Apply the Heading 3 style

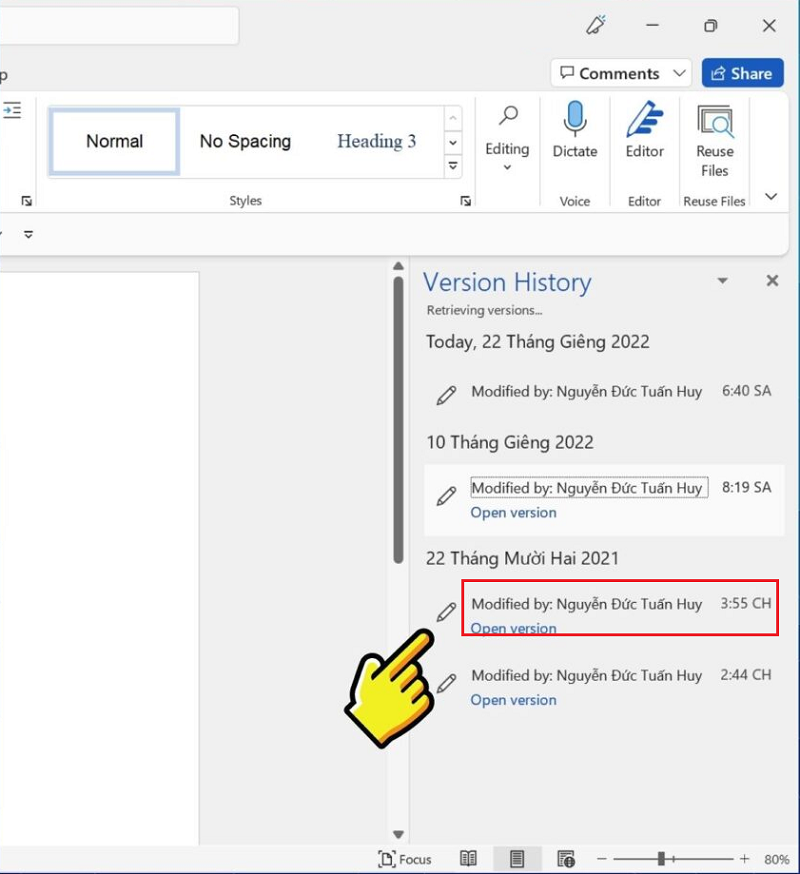[x=376, y=142]
